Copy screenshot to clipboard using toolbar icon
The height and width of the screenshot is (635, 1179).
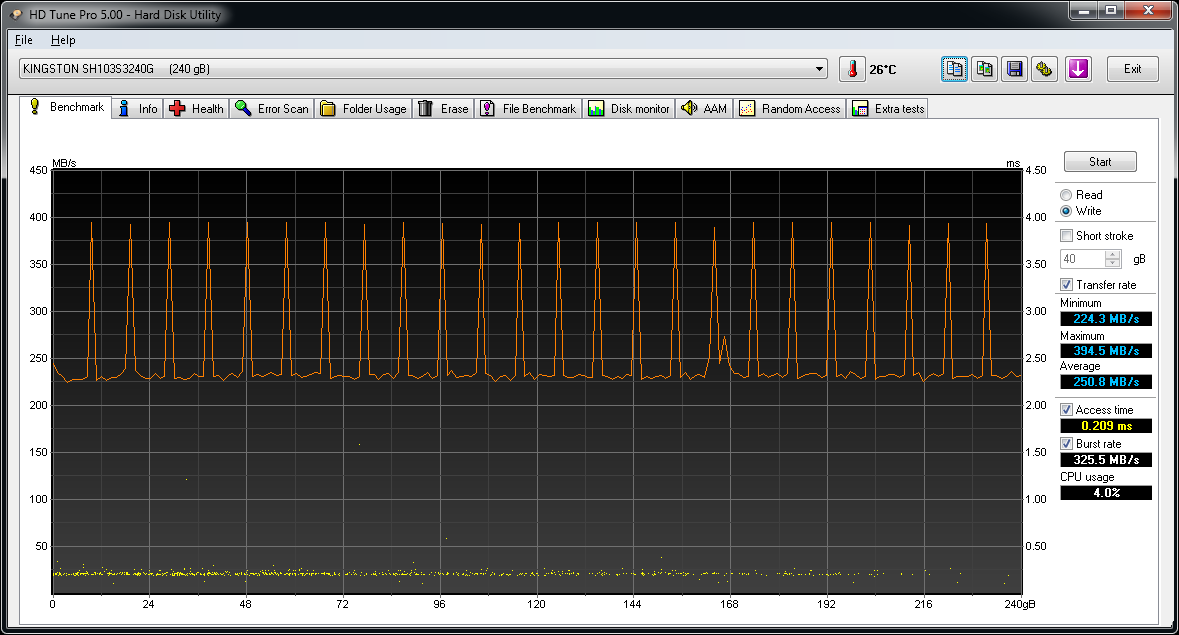click(x=984, y=69)
